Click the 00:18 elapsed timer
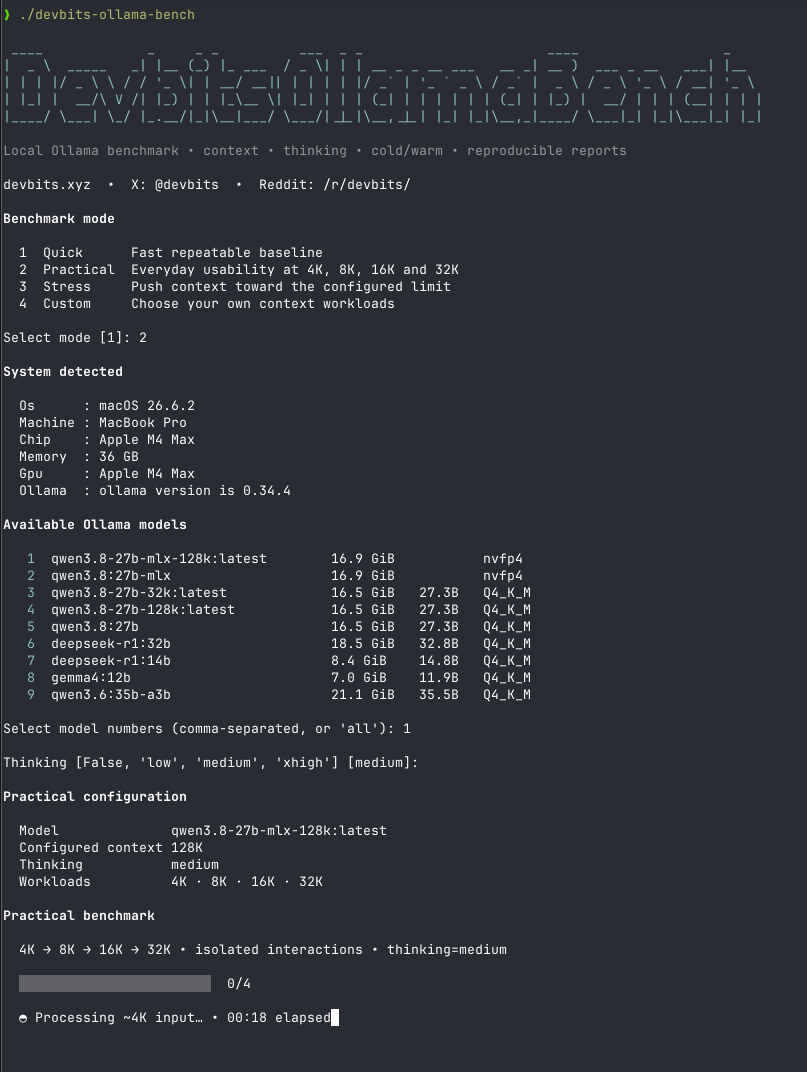The image size is (807, 1072). click(279, 1018)
